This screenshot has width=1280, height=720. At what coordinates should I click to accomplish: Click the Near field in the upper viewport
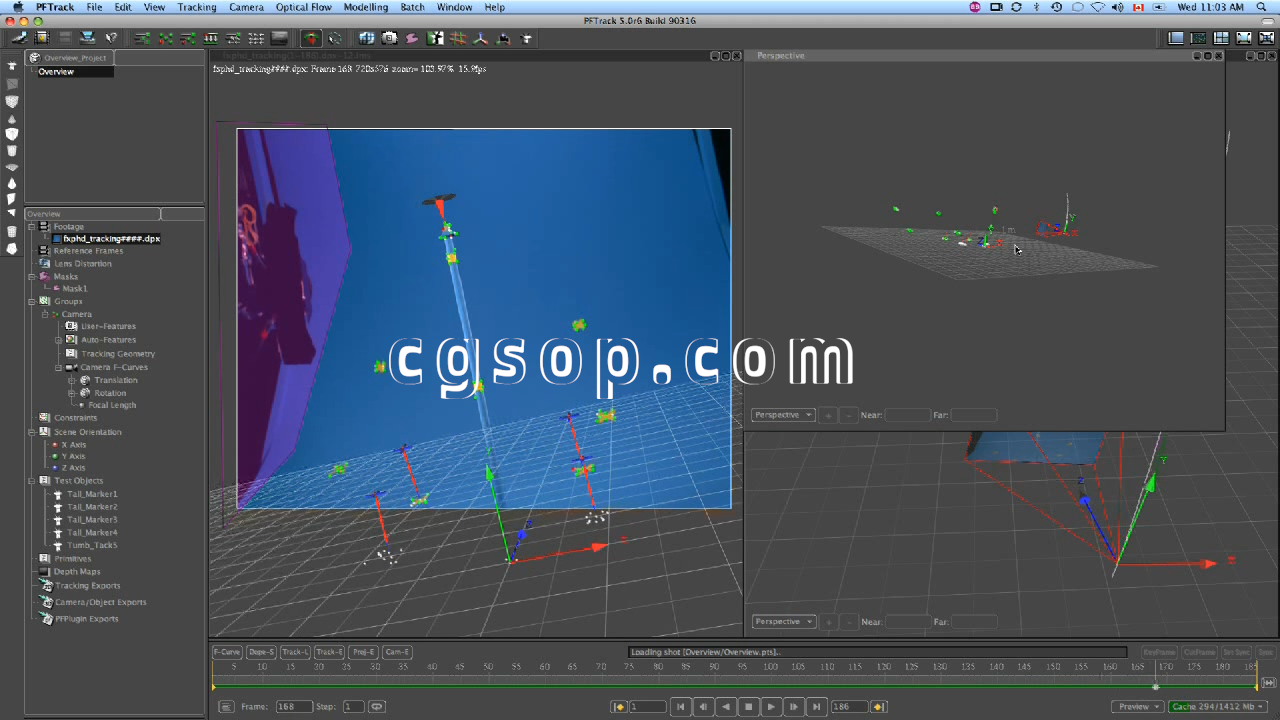(x=907, y=415)
